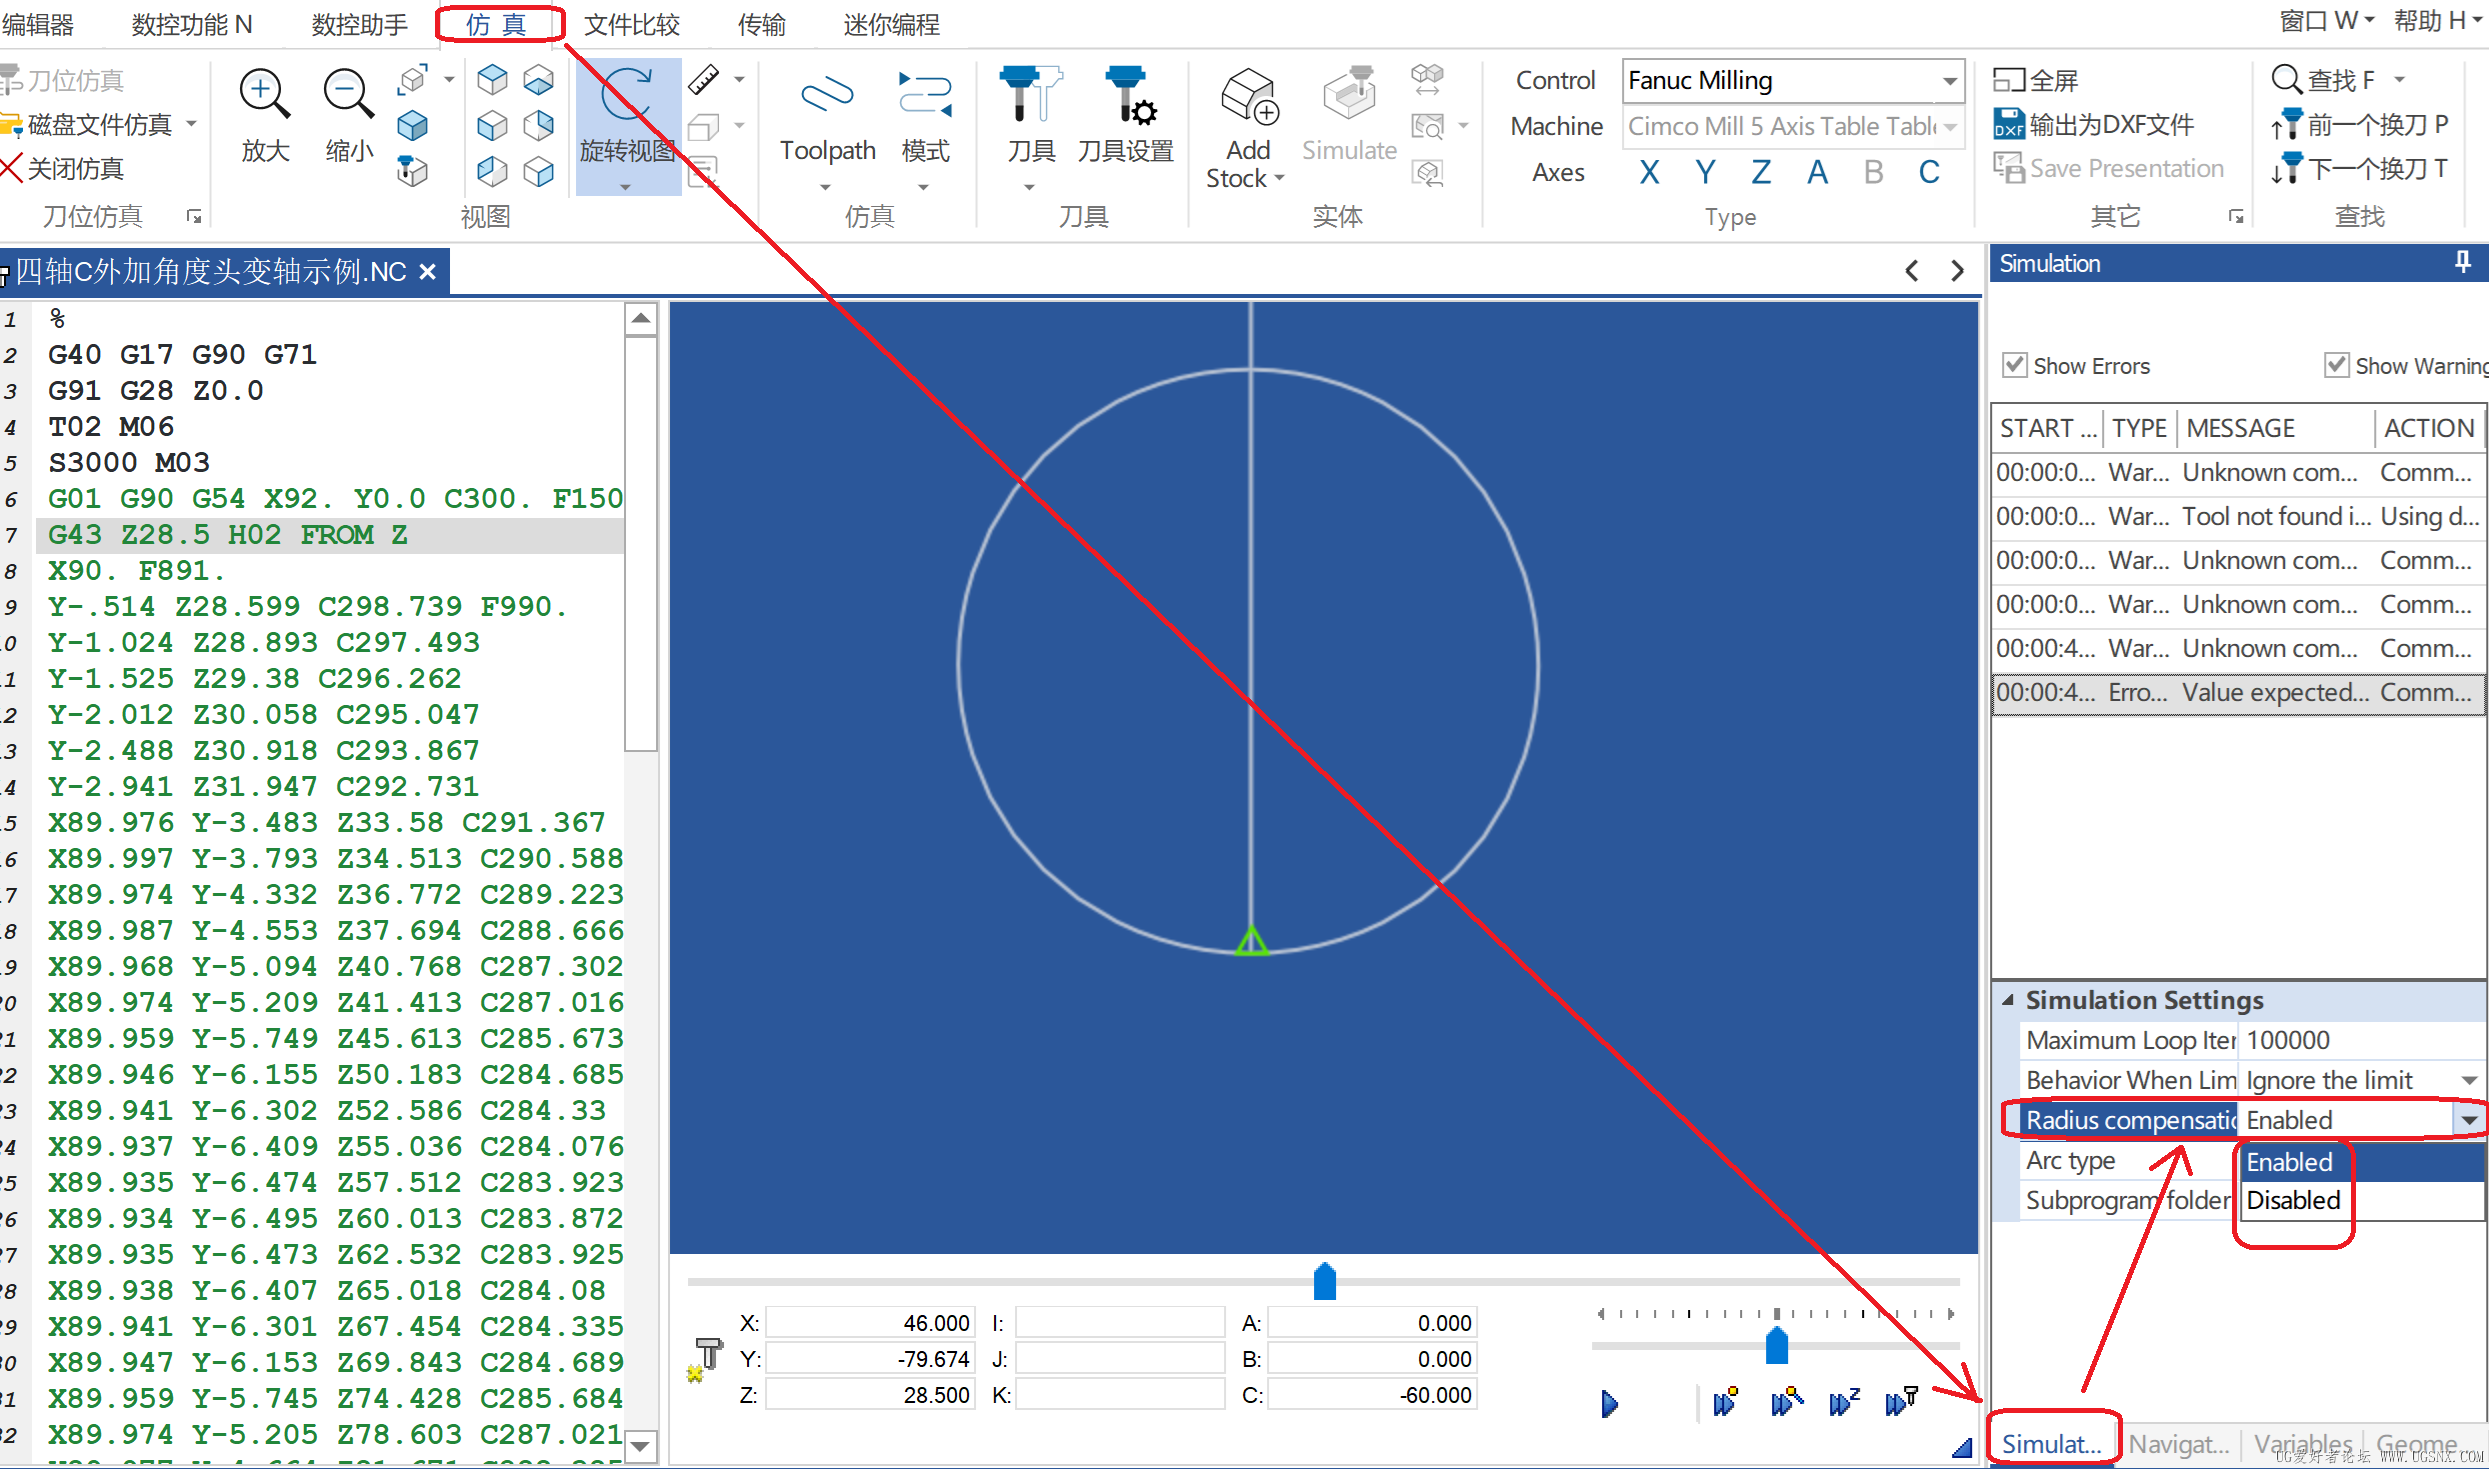The width and height of the screenshot is (2489, 1469).
Task: Toggle the Show Errors checkbox
Action: (2015, 366)
